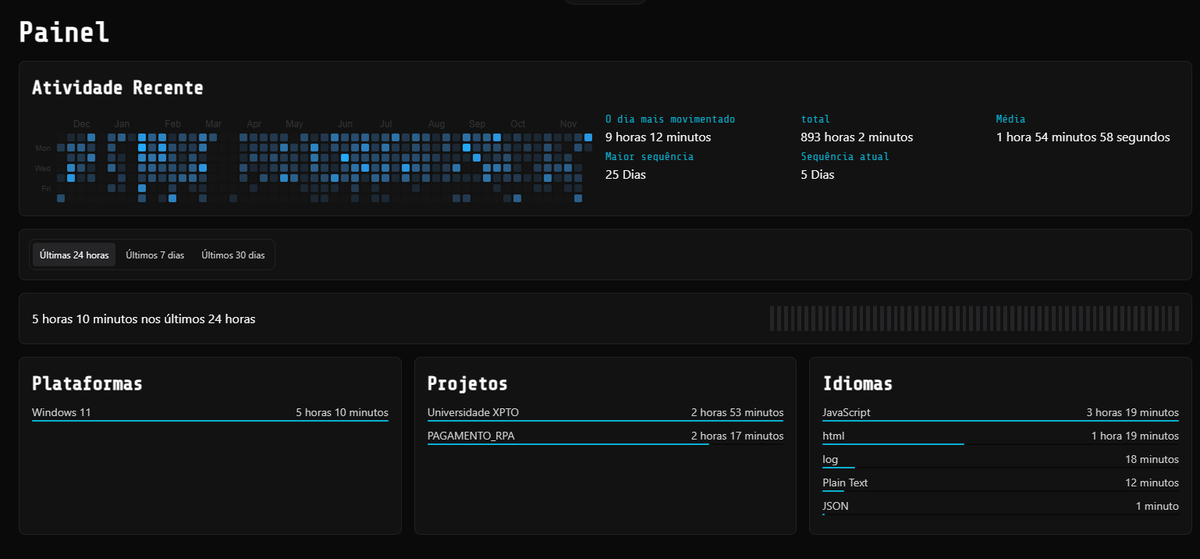Switch to Últimos 7 dias tab
This screenshot has width=1200, height=559.
(155, 255)
